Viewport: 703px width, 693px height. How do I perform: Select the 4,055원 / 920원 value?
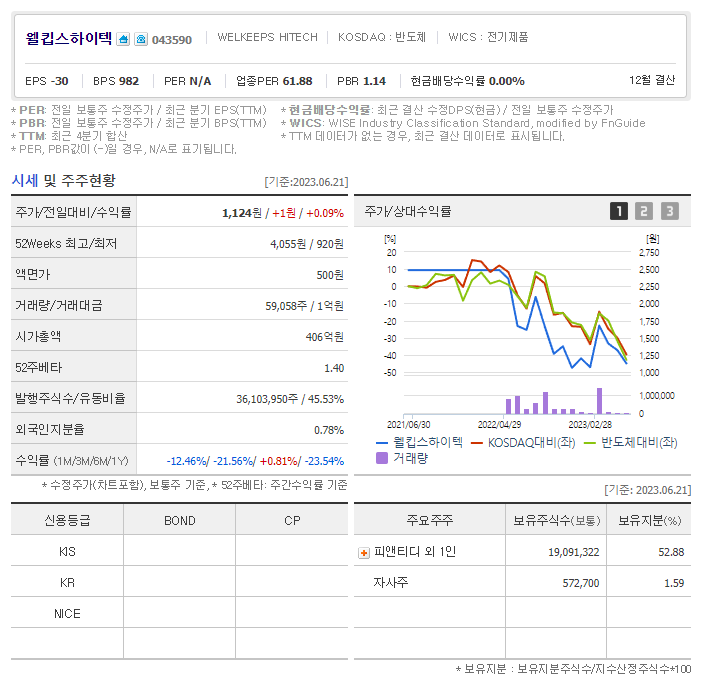point(307,244)
